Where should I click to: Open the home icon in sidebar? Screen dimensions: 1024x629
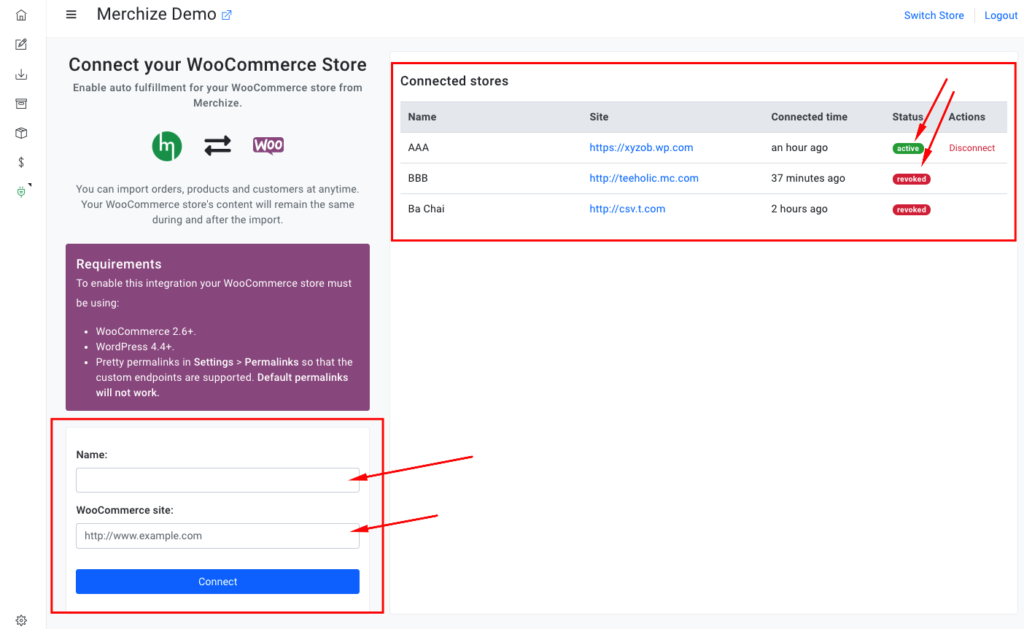(x=21, y=14)
